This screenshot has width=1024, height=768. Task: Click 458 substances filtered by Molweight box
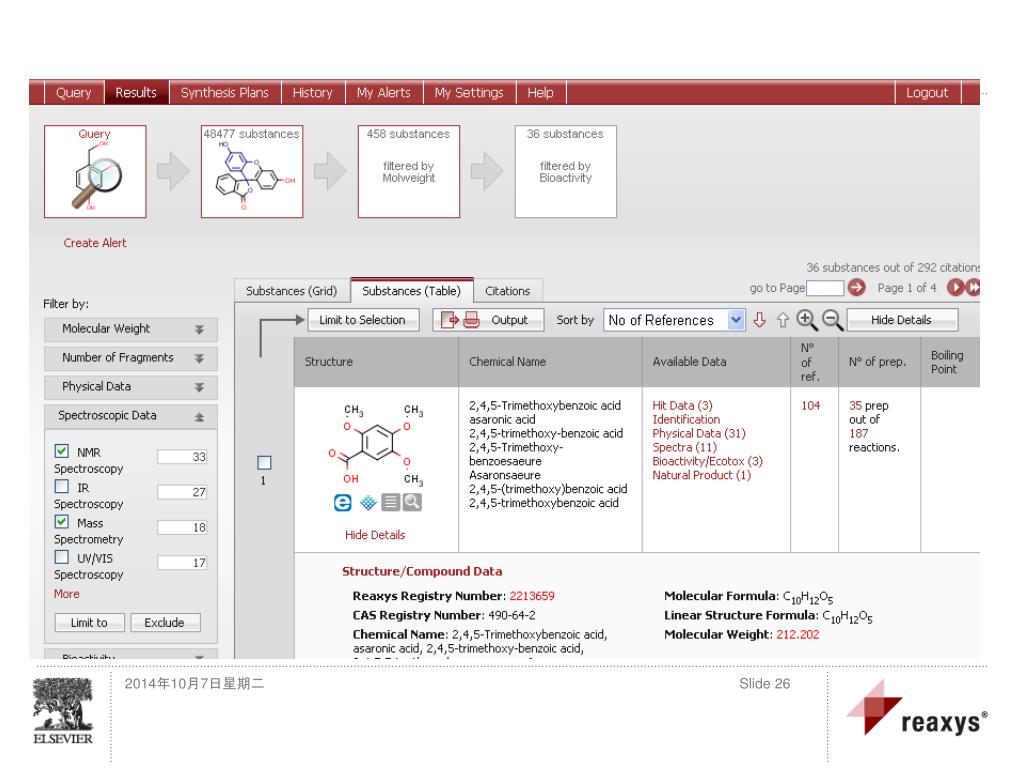(409, 172)
